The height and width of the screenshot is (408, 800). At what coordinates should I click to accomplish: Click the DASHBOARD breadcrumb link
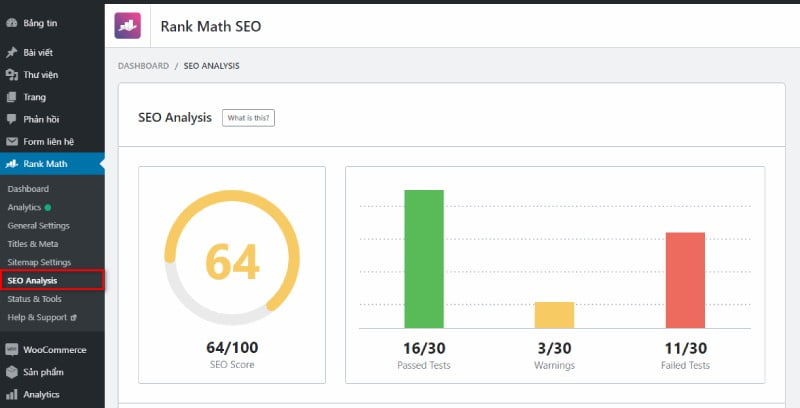pyautogui.click(x=143, y=66)
